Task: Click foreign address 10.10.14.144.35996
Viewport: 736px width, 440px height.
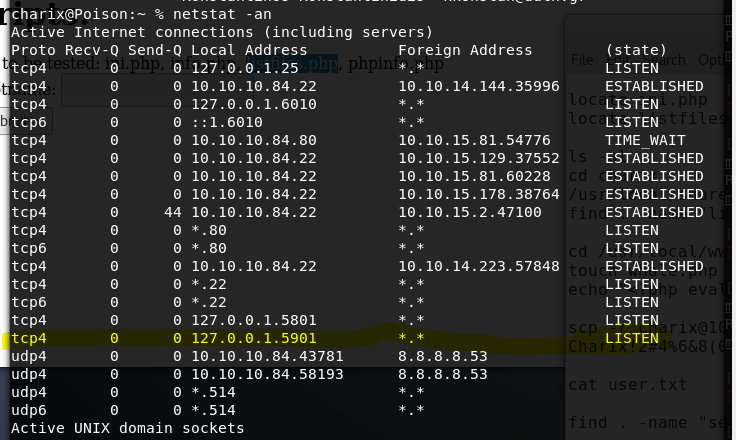Action: (x=478, y=86)
